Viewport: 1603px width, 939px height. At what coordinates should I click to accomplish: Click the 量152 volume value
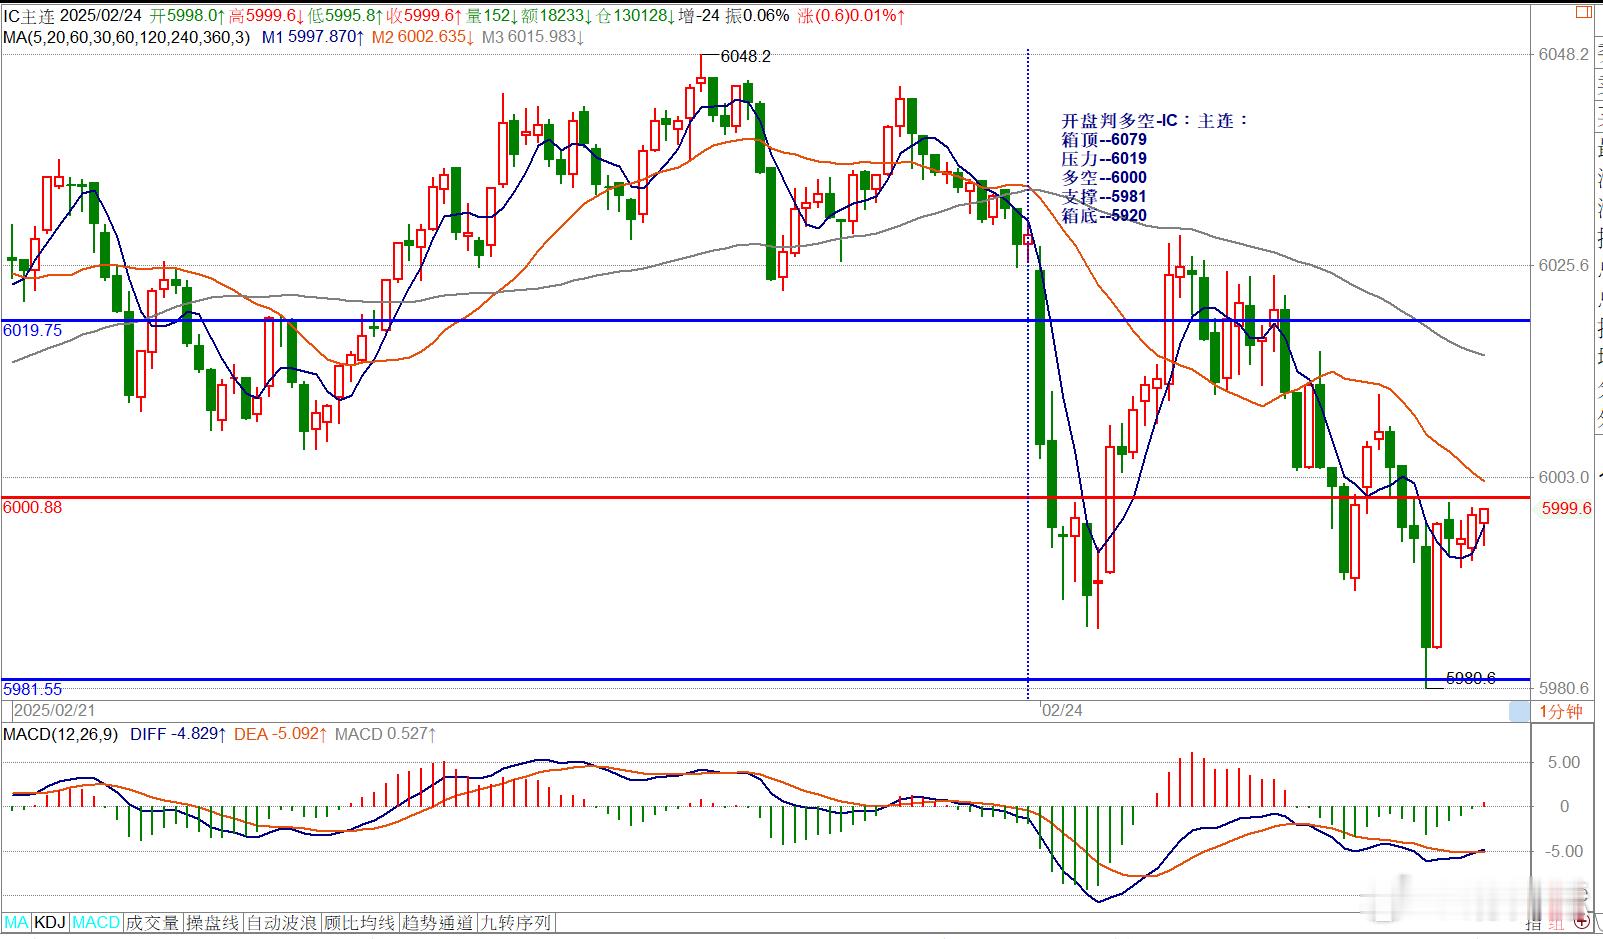click(492, 16)
